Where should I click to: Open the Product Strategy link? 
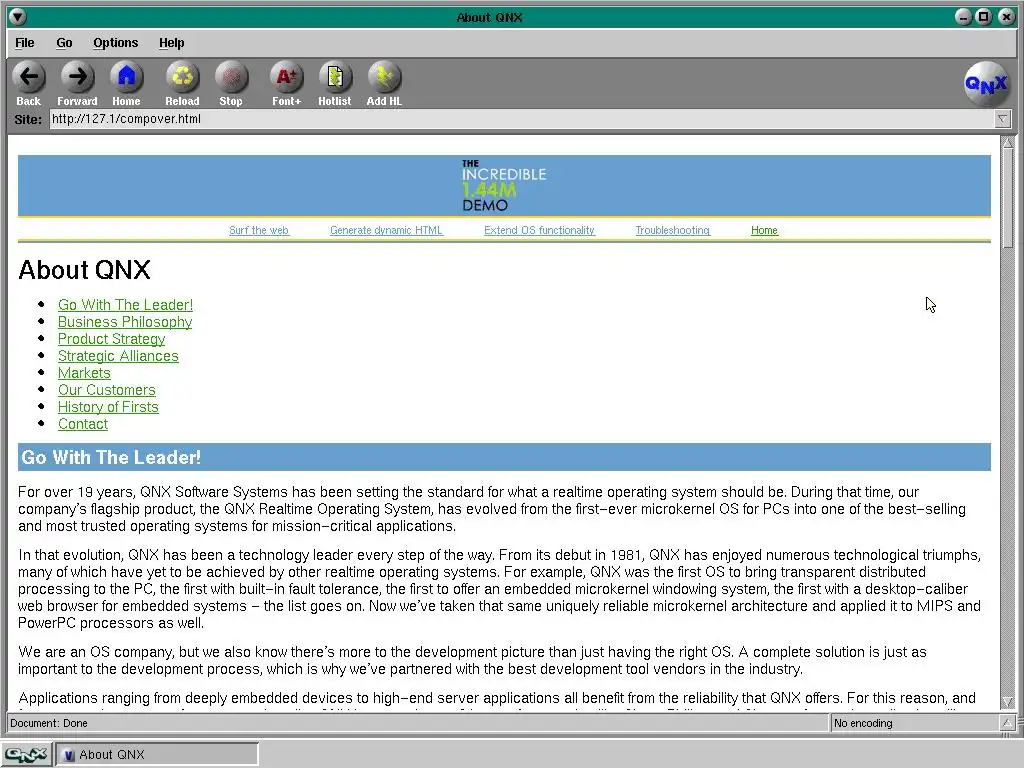[112, 339]
